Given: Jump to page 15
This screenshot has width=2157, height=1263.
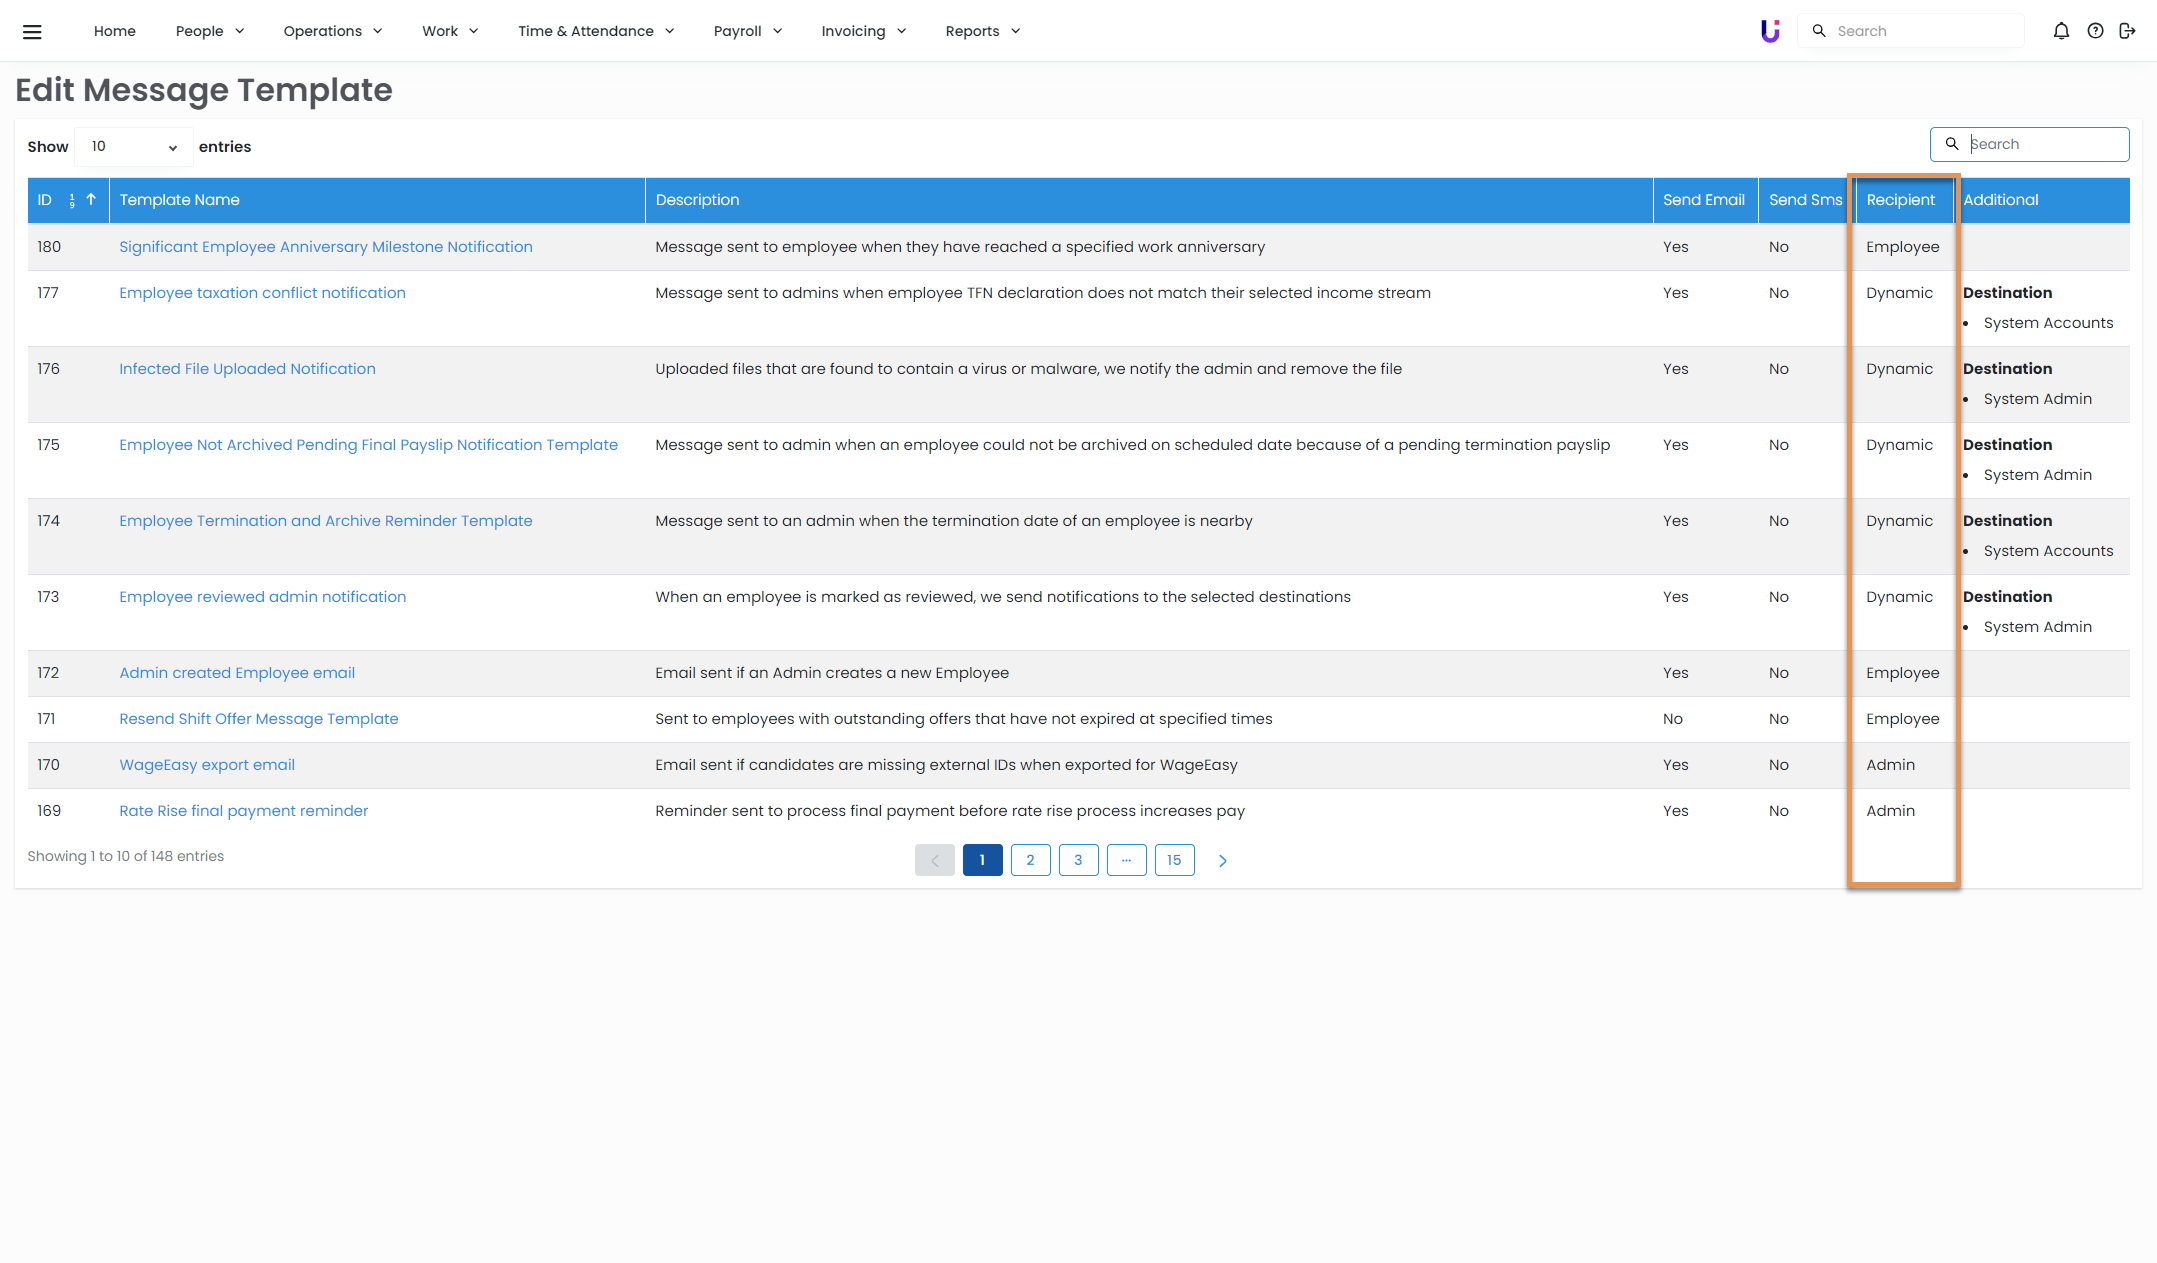Looking at the screenshot, I should coord(1174,860).
